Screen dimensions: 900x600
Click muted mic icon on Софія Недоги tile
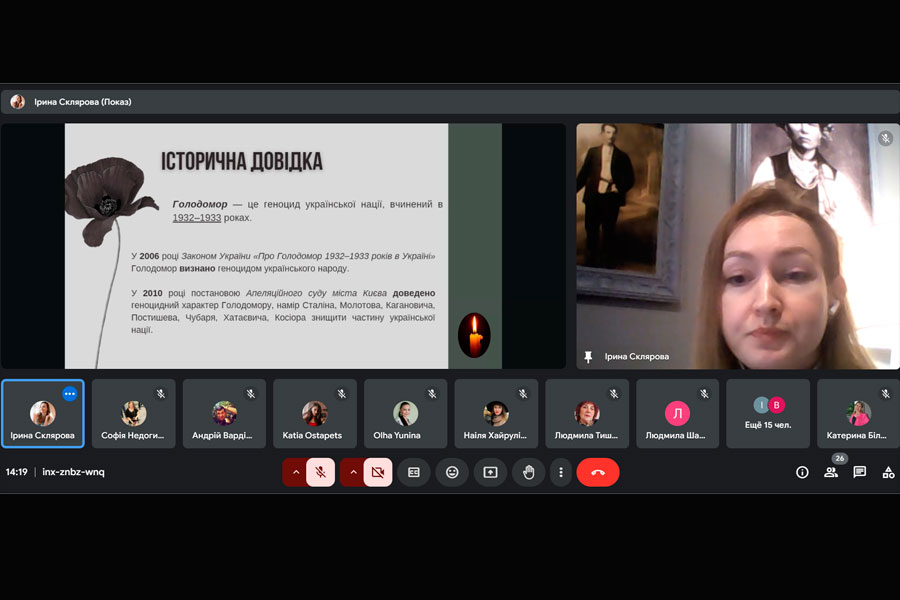[x=161, y=394]
